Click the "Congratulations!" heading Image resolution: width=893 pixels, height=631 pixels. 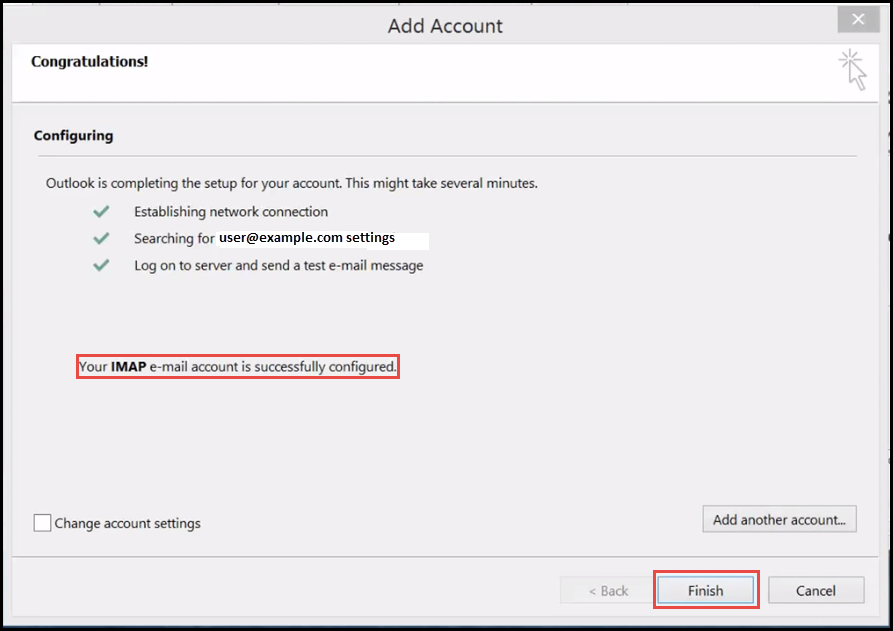89,61
